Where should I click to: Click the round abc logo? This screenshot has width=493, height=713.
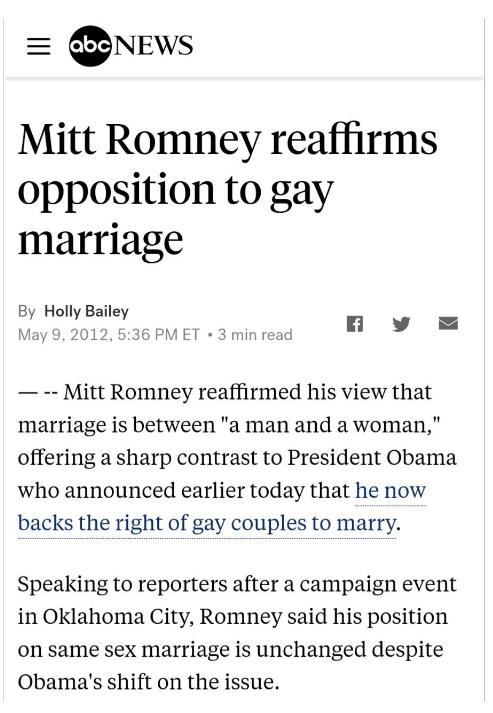click(91, 46)
